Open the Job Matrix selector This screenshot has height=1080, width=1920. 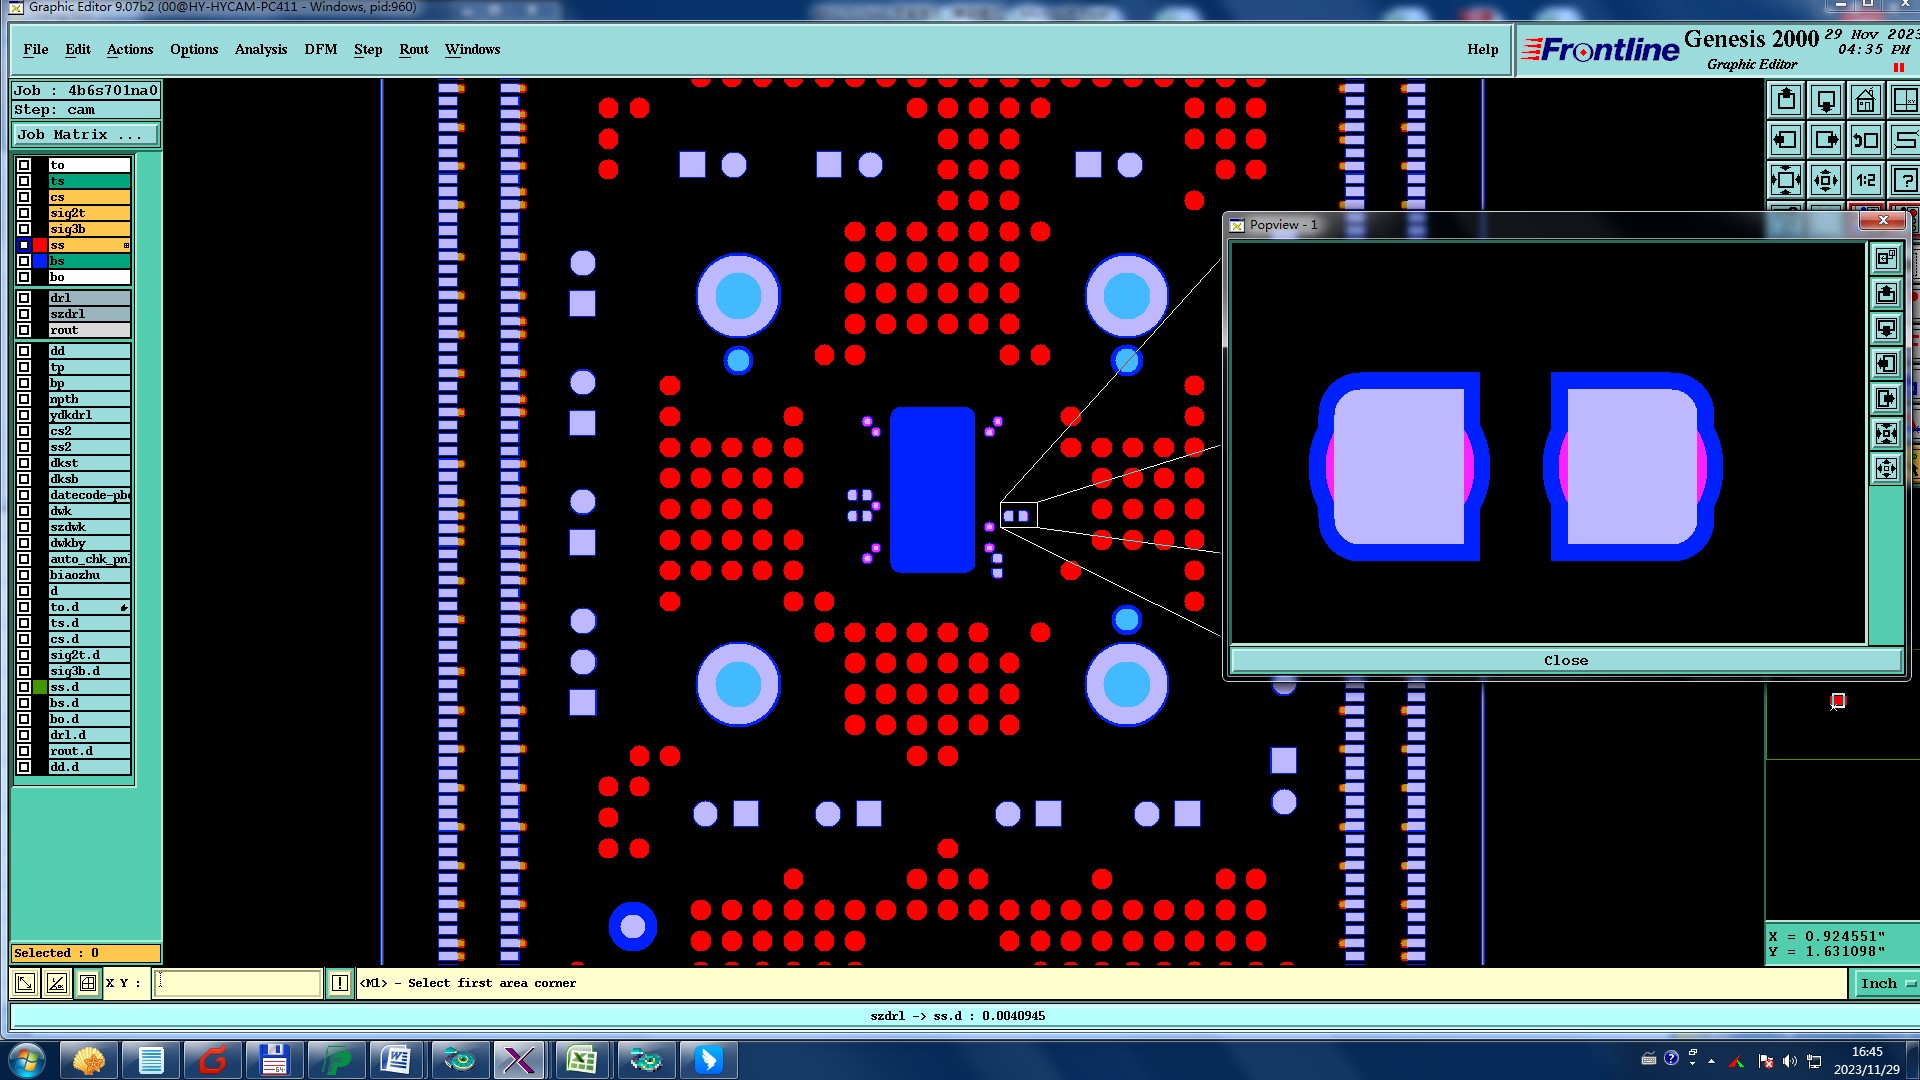click(85, 134)
